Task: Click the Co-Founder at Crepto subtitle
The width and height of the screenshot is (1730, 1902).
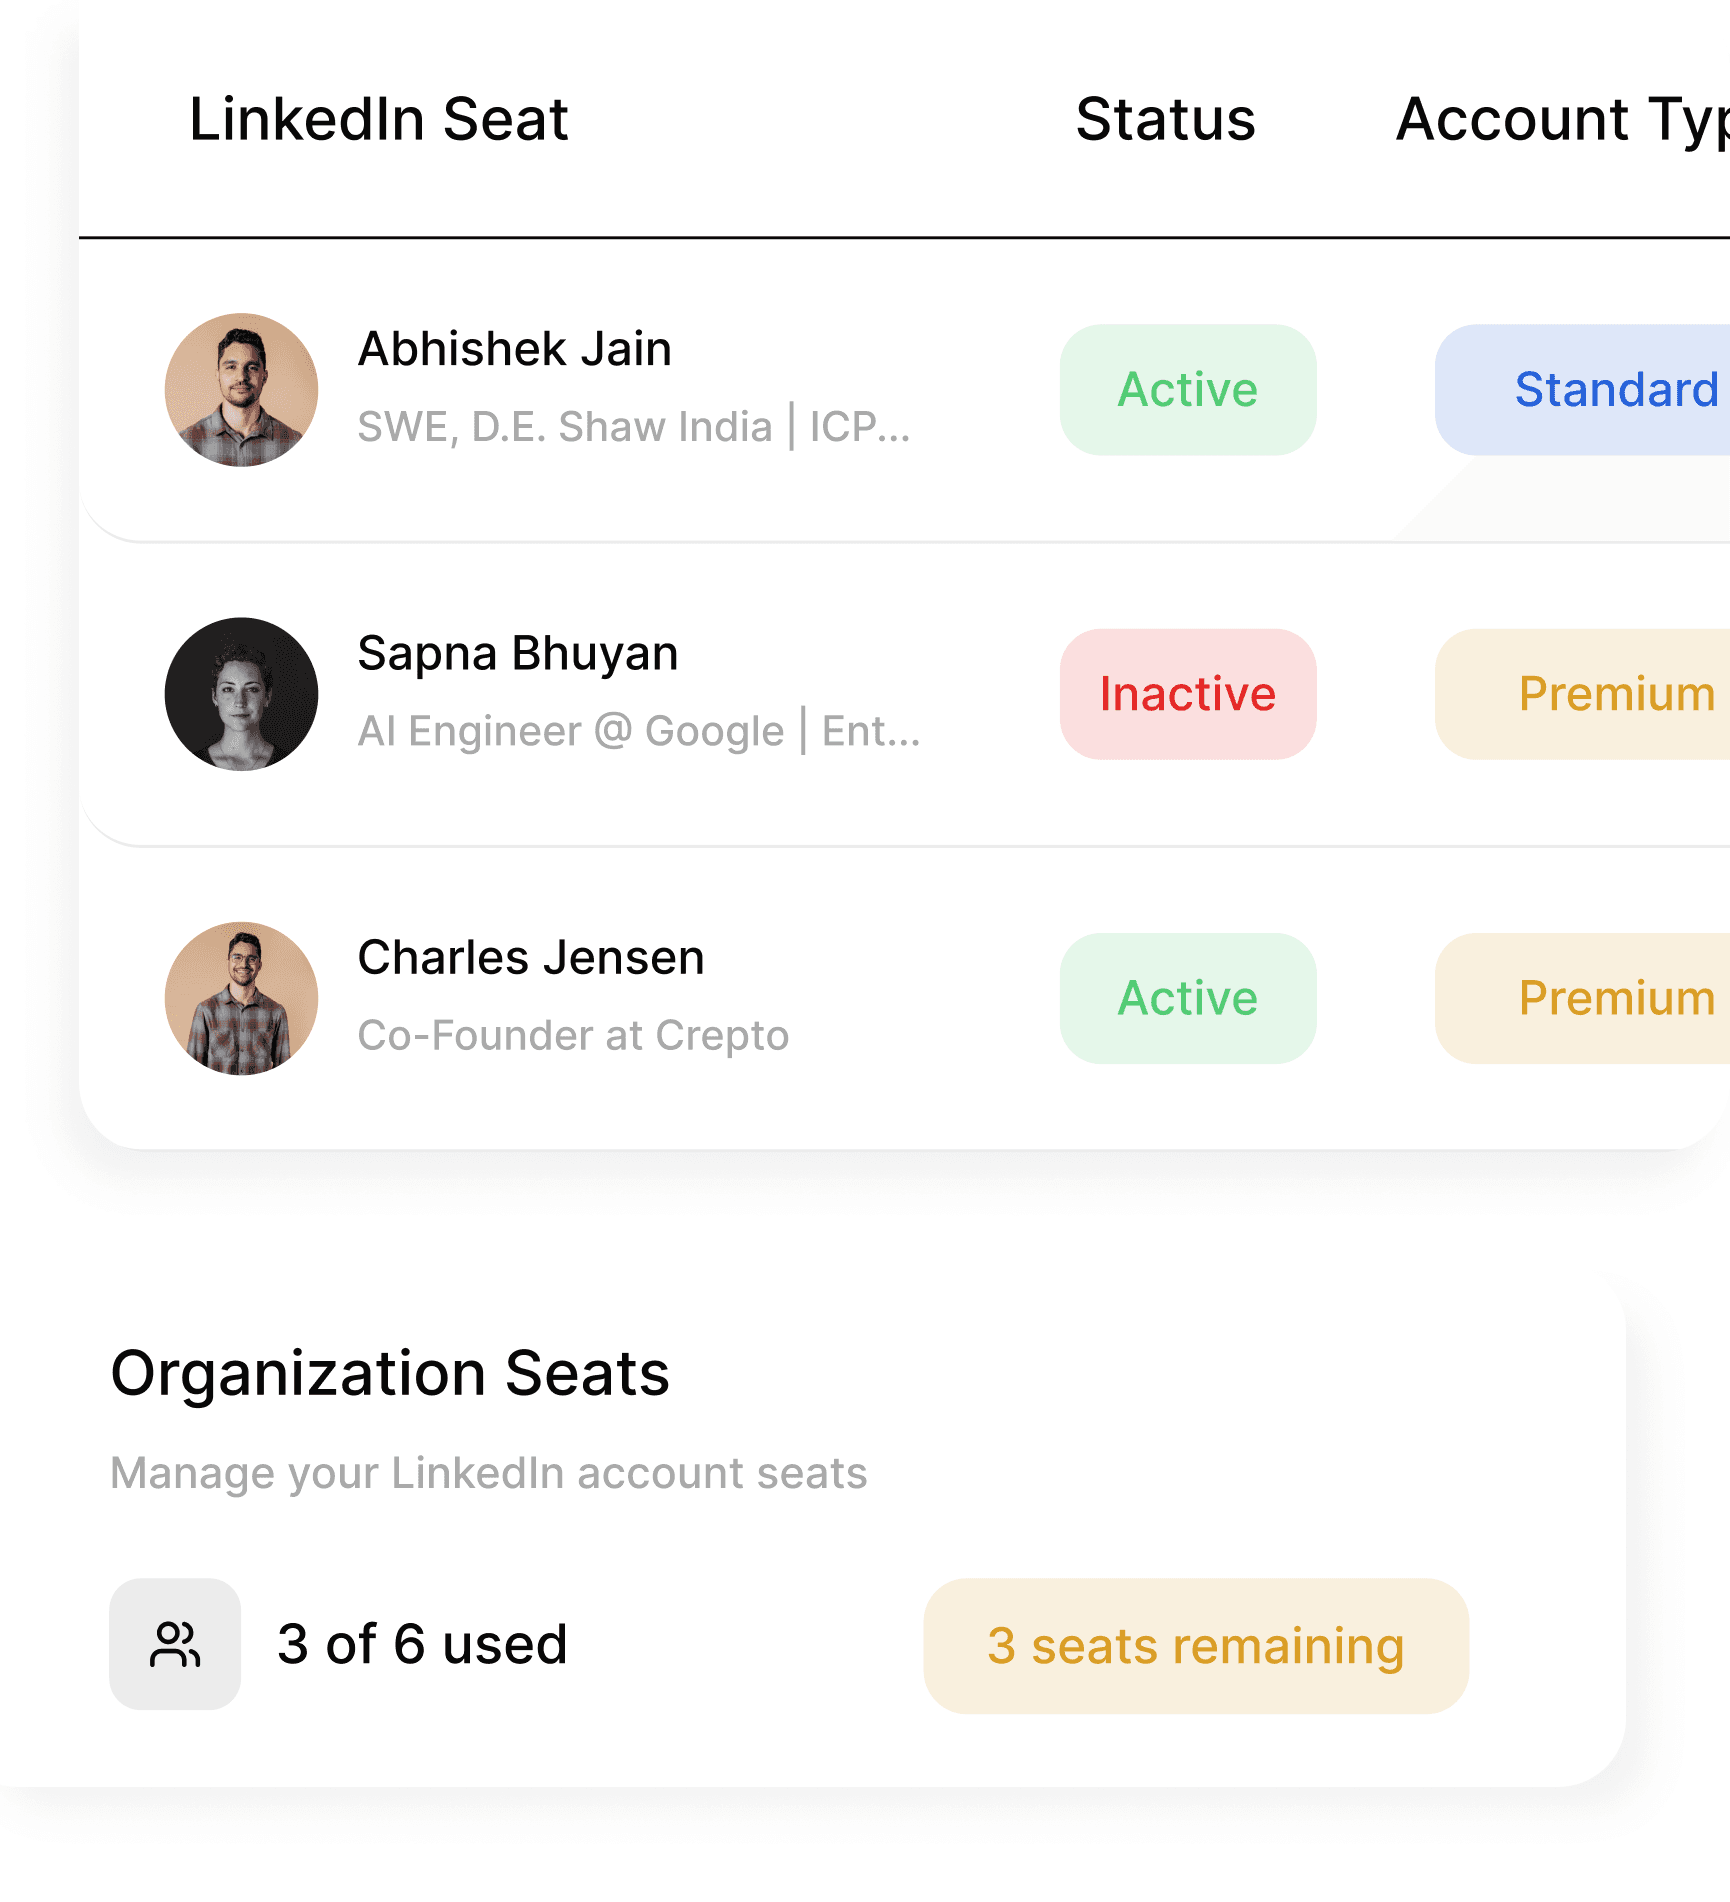Action: click(574, 1036)
